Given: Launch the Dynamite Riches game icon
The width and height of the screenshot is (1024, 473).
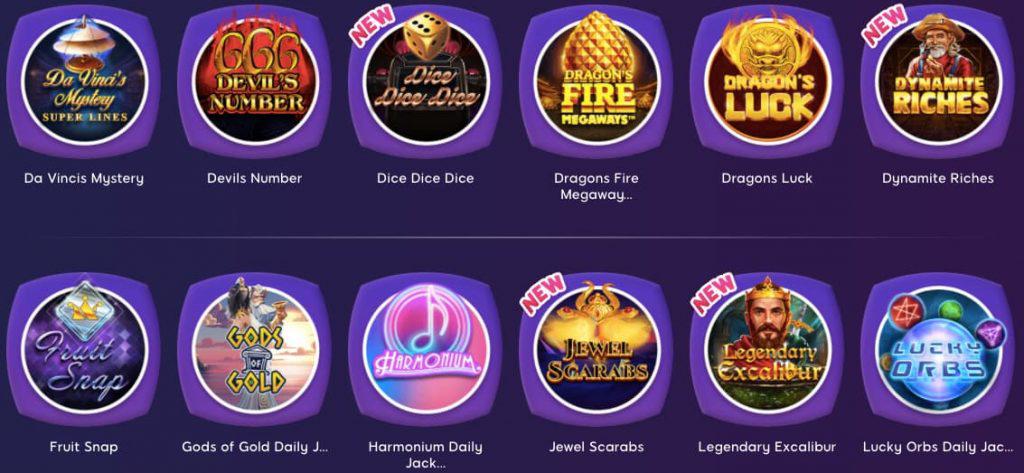Looking at the screenshot, I should point(938,81).
